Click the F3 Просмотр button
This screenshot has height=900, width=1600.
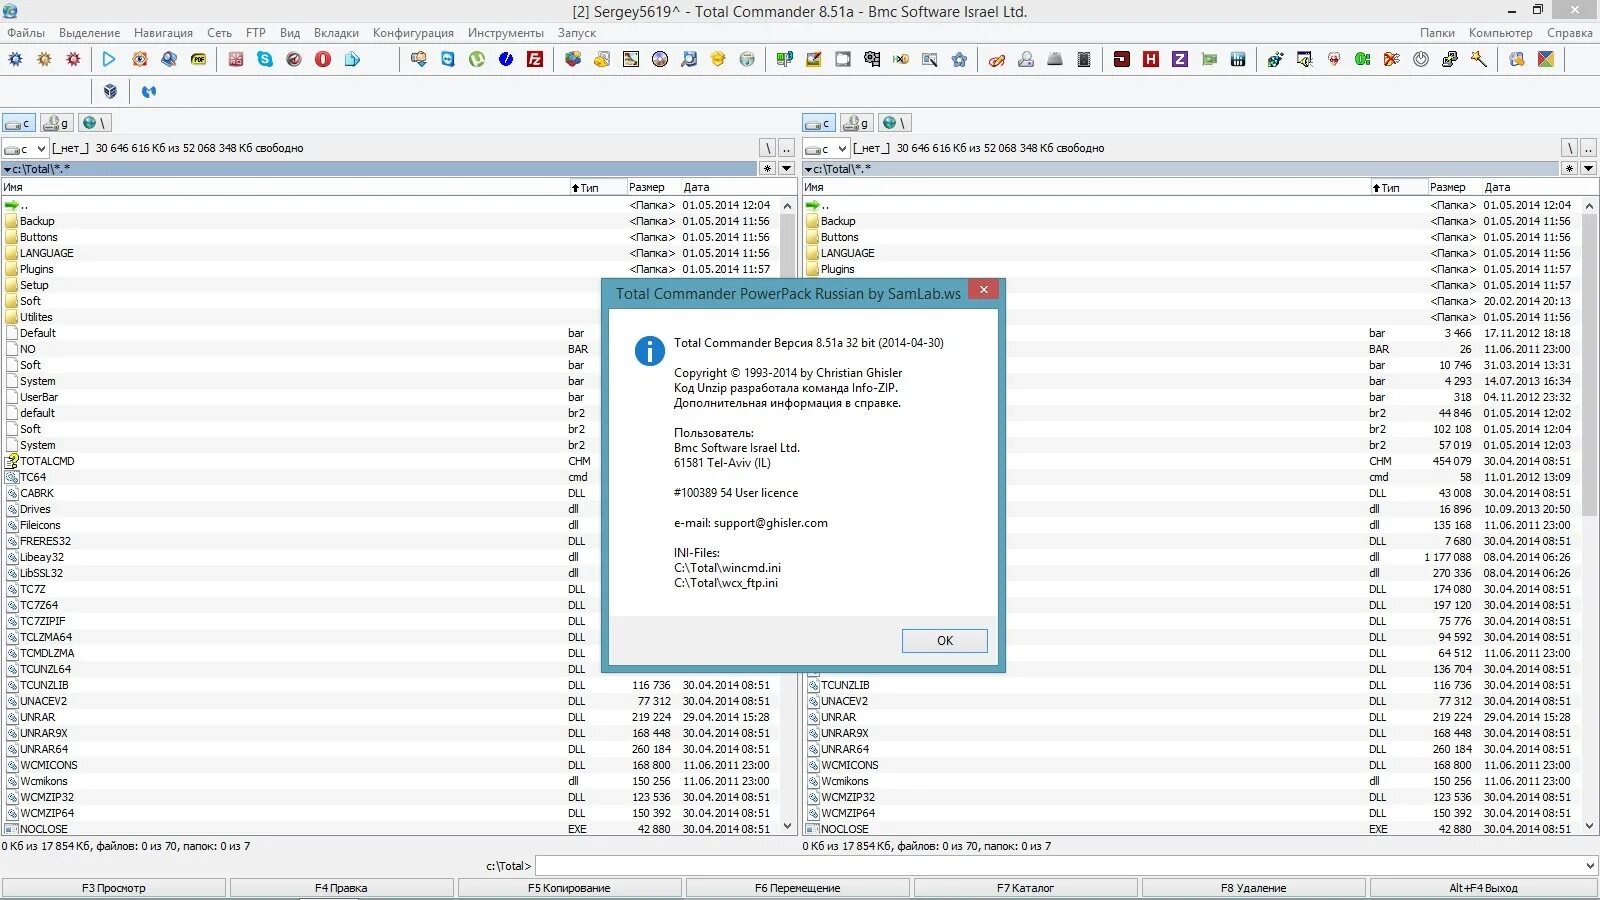tap(114, 888)
